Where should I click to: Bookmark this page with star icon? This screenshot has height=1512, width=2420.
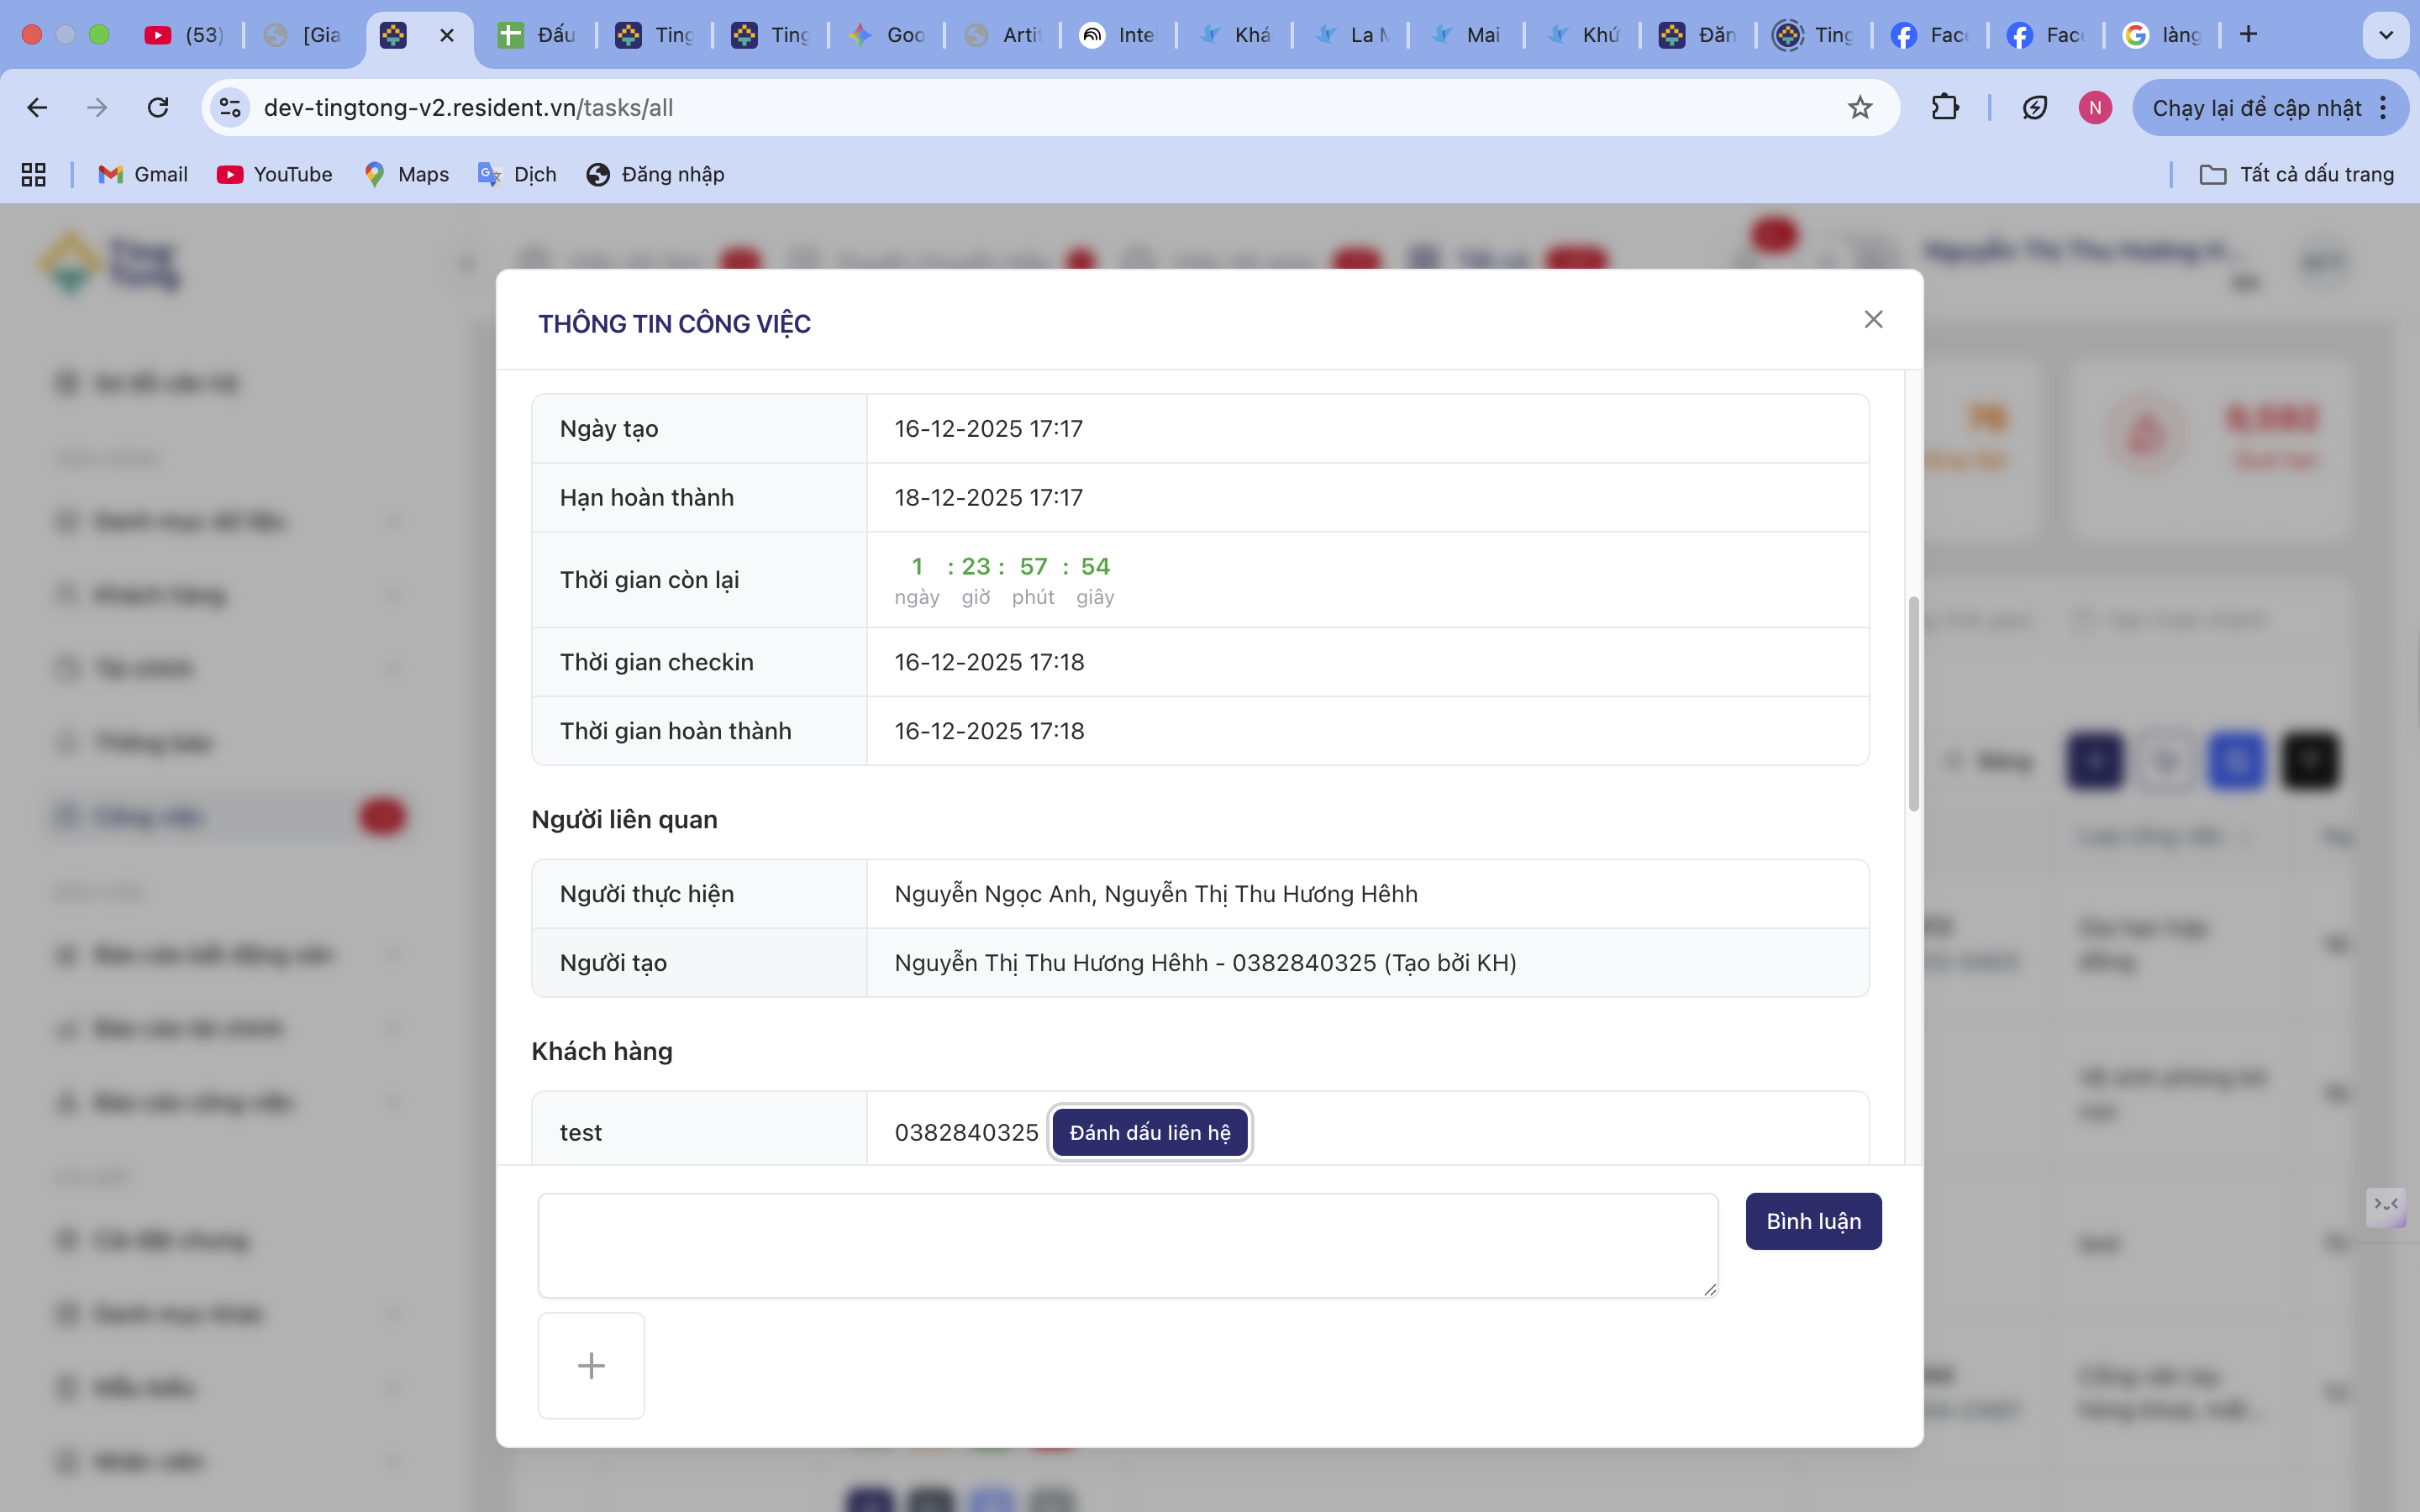[1859, 108]
